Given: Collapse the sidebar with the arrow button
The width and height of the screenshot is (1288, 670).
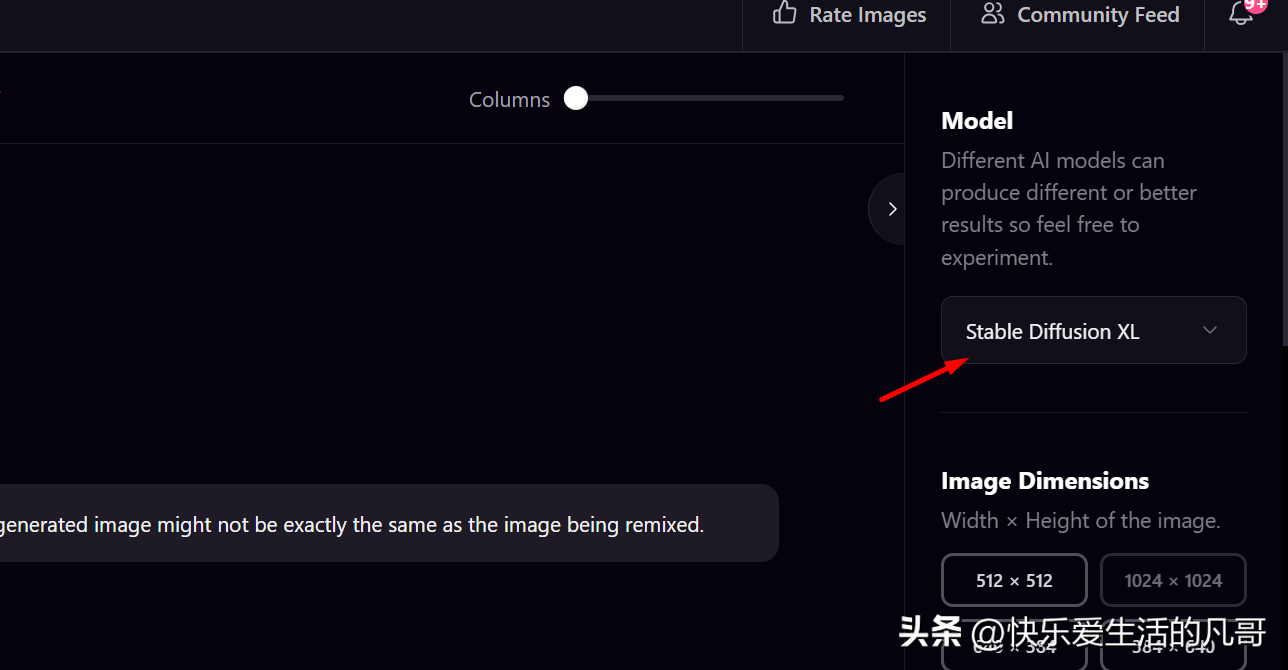Looking at the screenshot, I should coord(891,209).
